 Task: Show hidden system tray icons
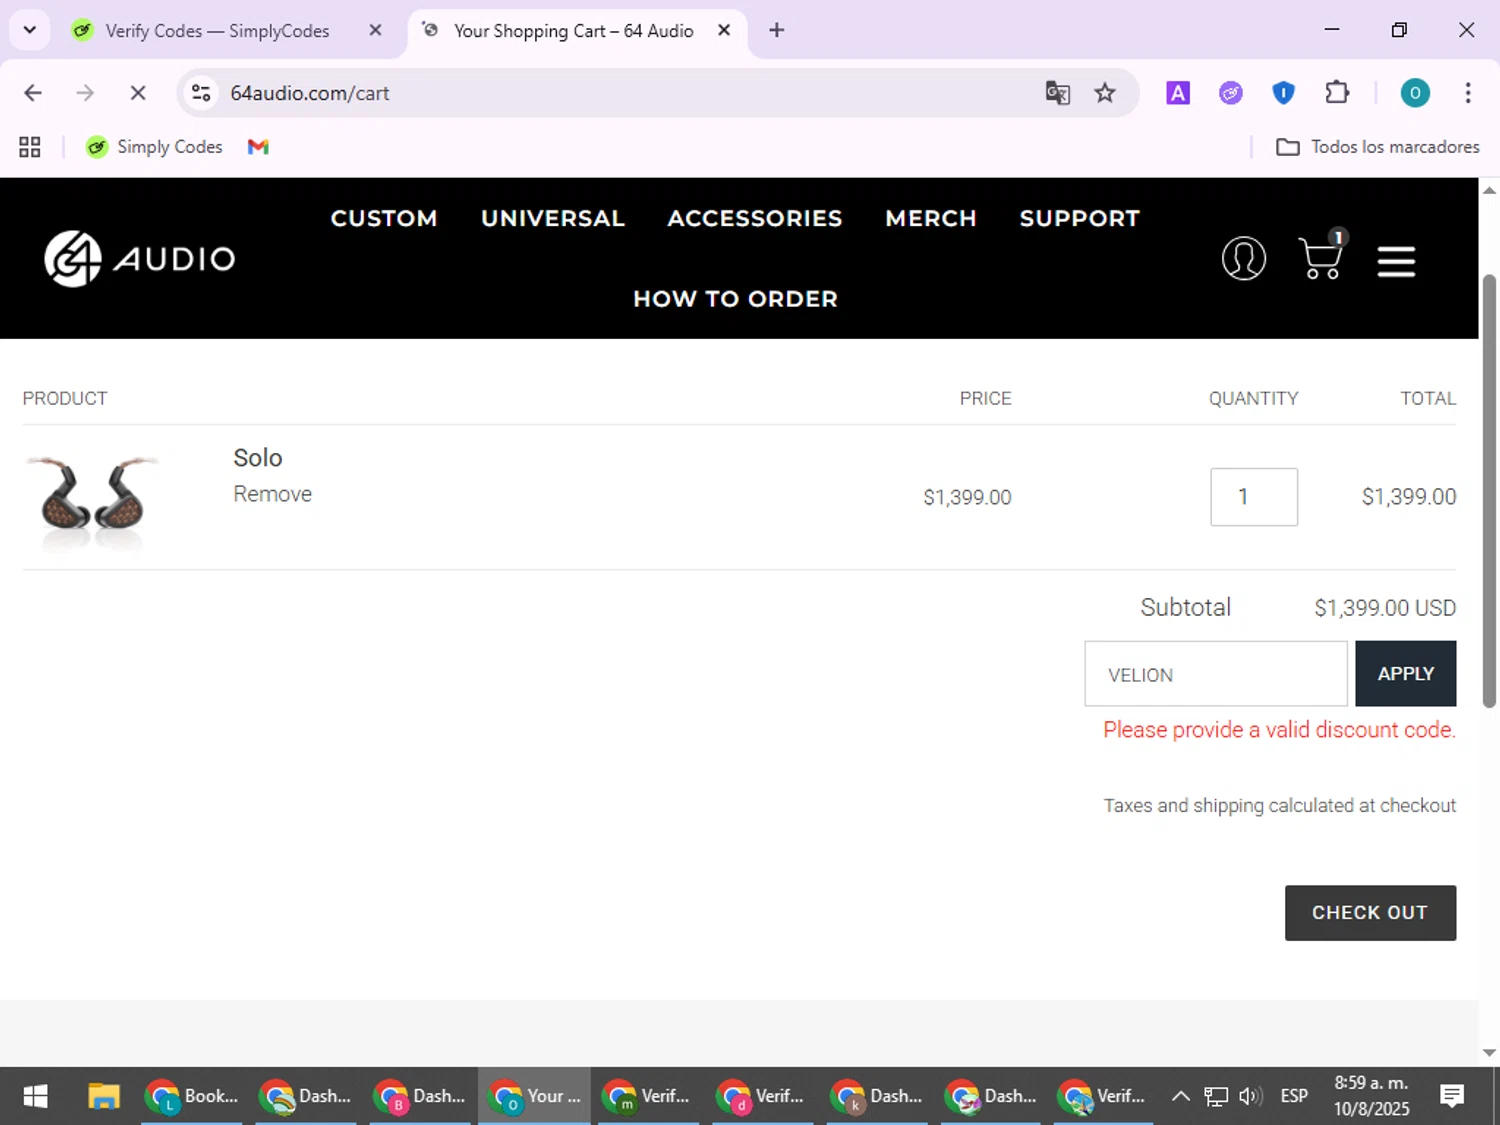[1180, 1096]
